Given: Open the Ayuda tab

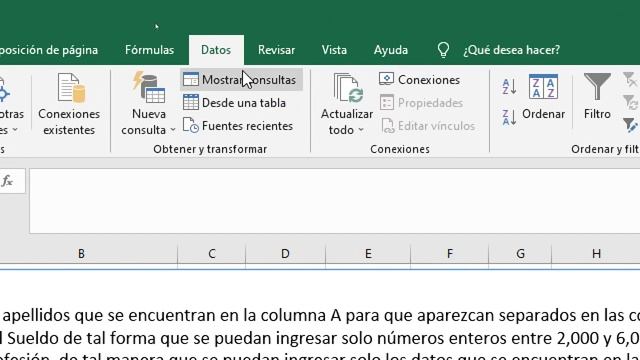Looking at the screenshot, I should pyautogui.click(x=391, y=50).
